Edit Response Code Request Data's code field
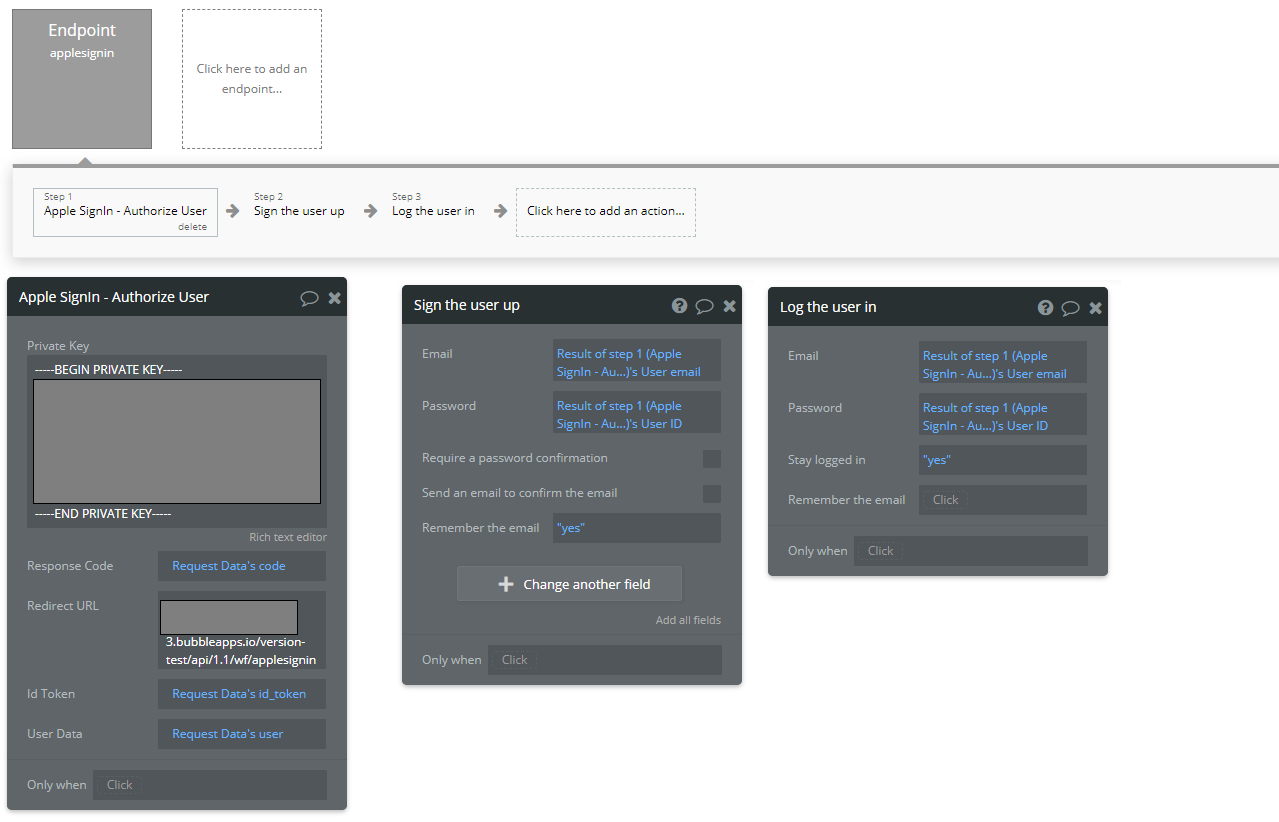 coord(242,566)
